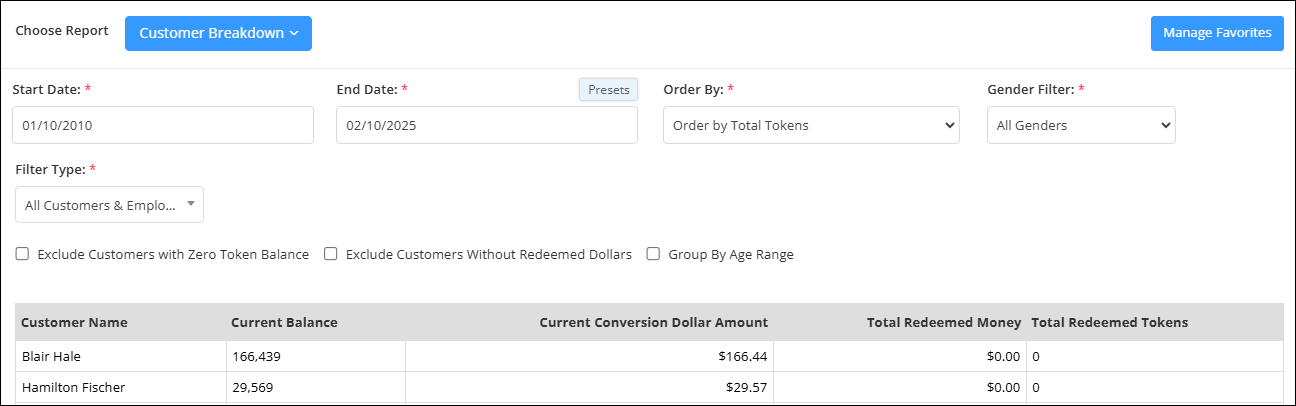This screenshot has height=406, width=1296.
Task: Click the Filter Type dropdown arrow icon
Action: [190, 203]
